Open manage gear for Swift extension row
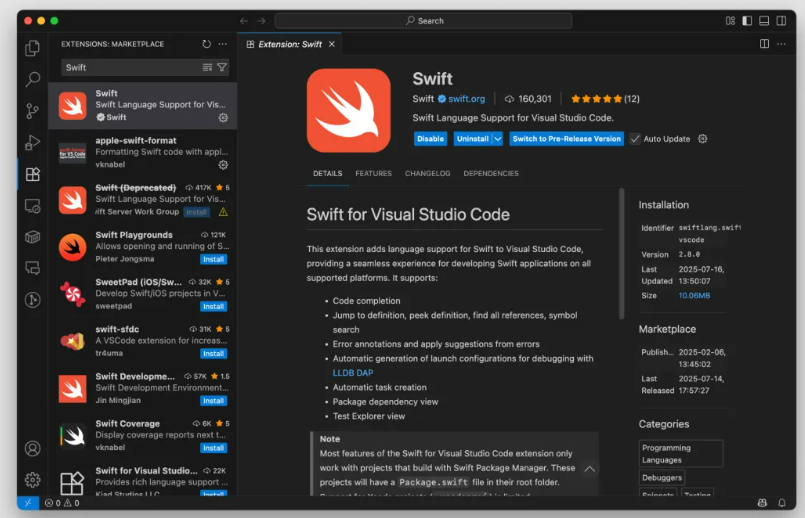The width and height of the screenshot is (805, 518). [223, 118]
